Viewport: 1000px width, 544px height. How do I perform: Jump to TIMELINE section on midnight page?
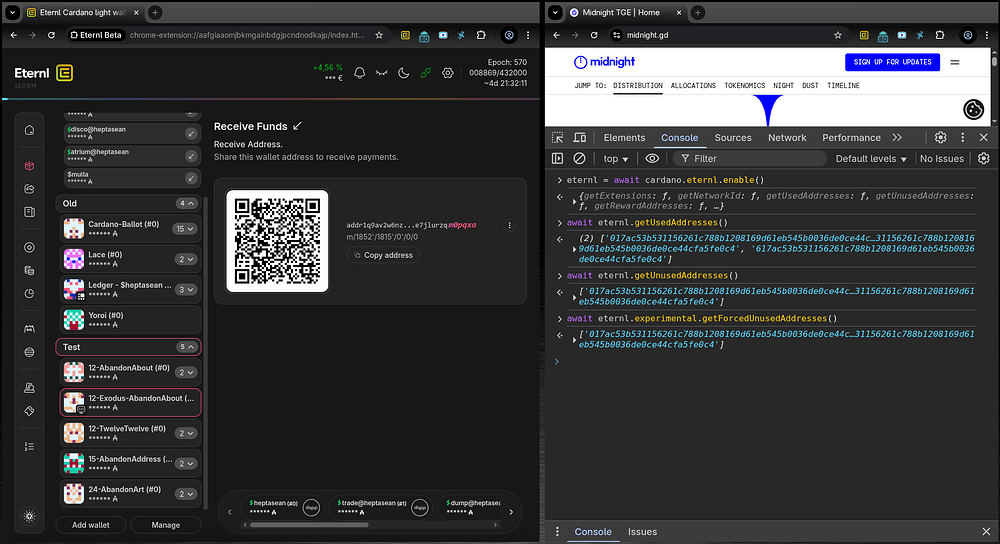coord(843,85)
